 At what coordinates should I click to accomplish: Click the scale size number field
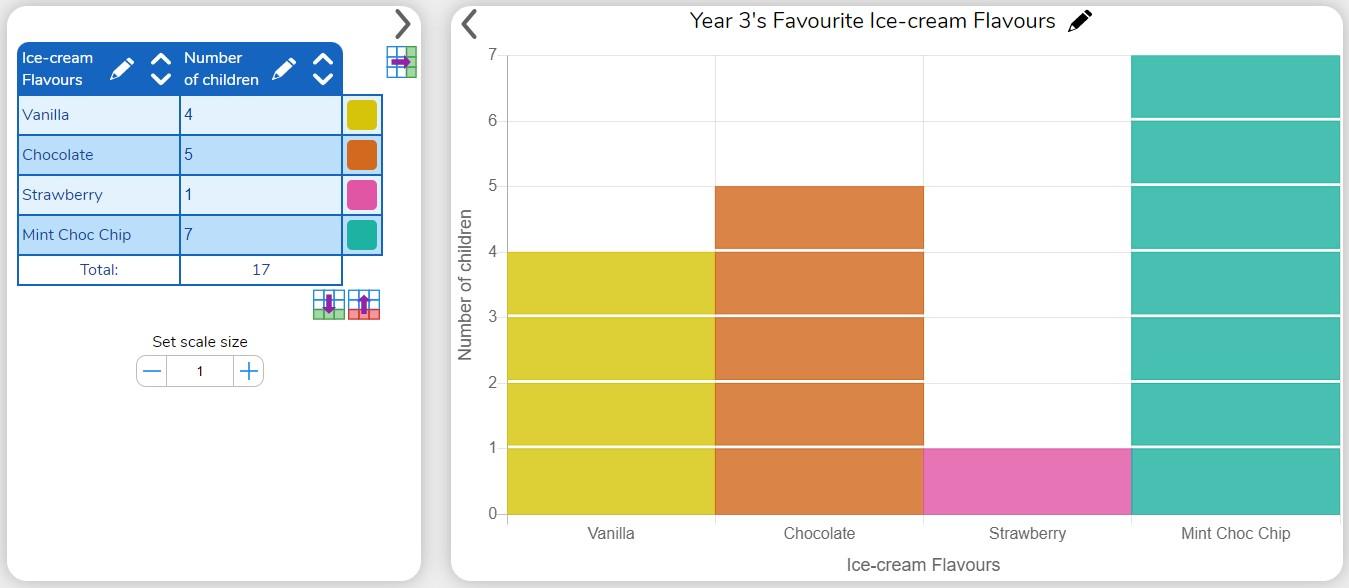tap(200, 371)
